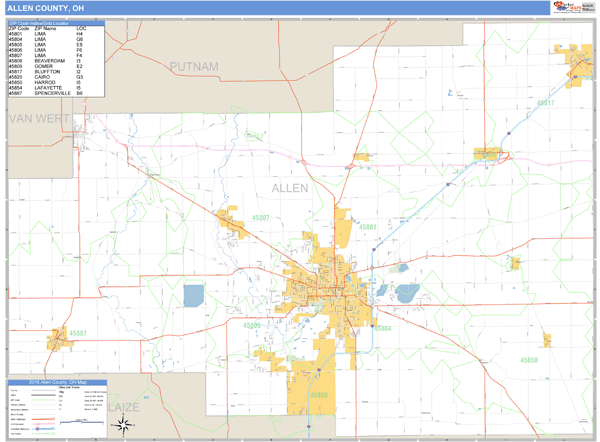Click the 45817 ZIP code label

pos(545,104)
